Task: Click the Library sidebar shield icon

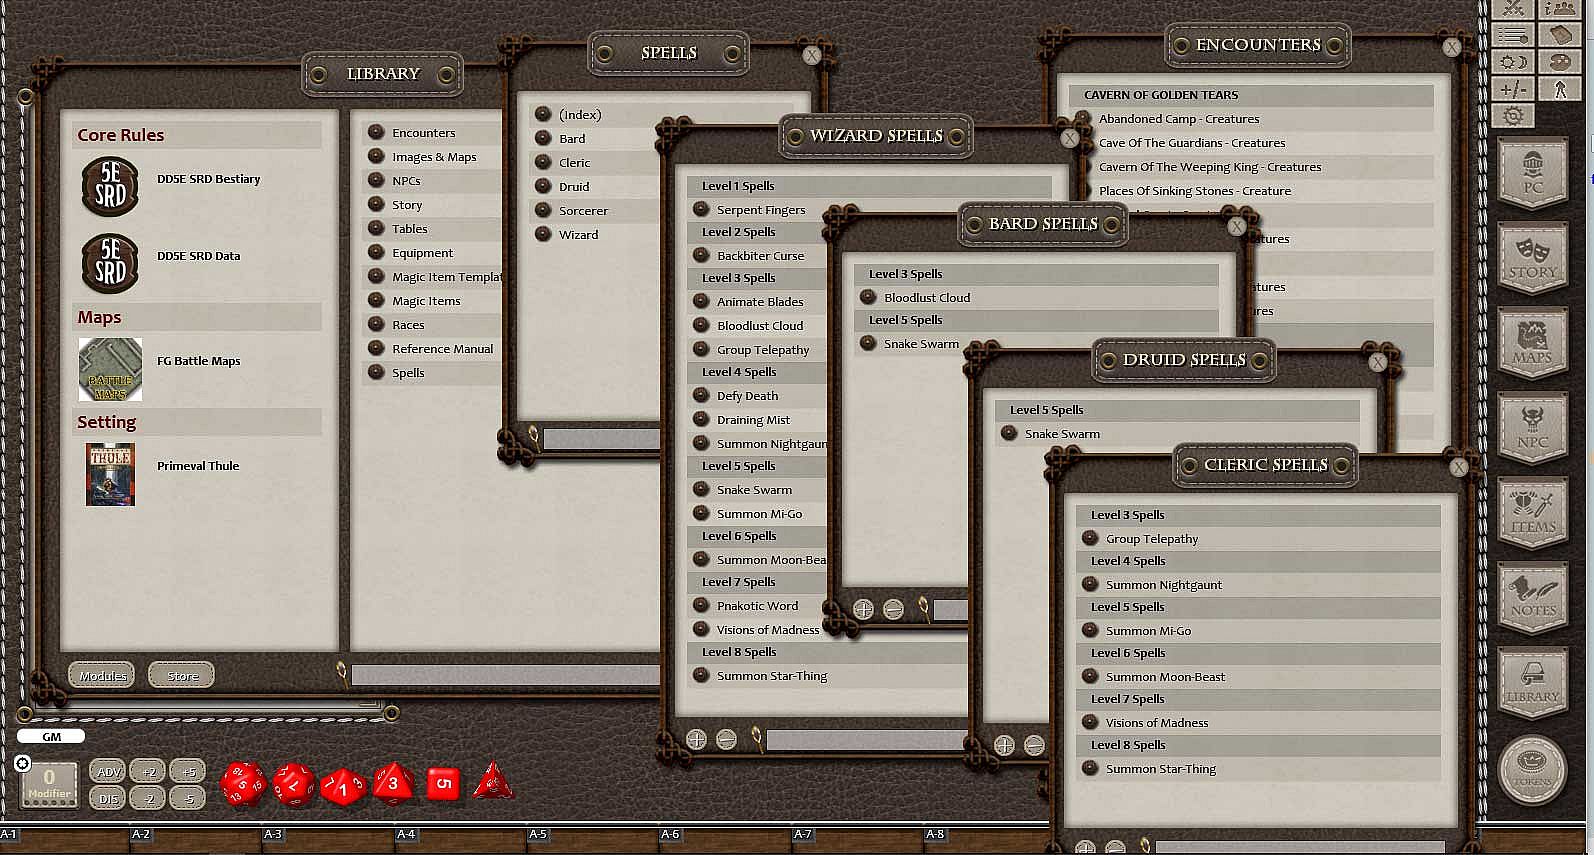Action: tap(1533, 684)
